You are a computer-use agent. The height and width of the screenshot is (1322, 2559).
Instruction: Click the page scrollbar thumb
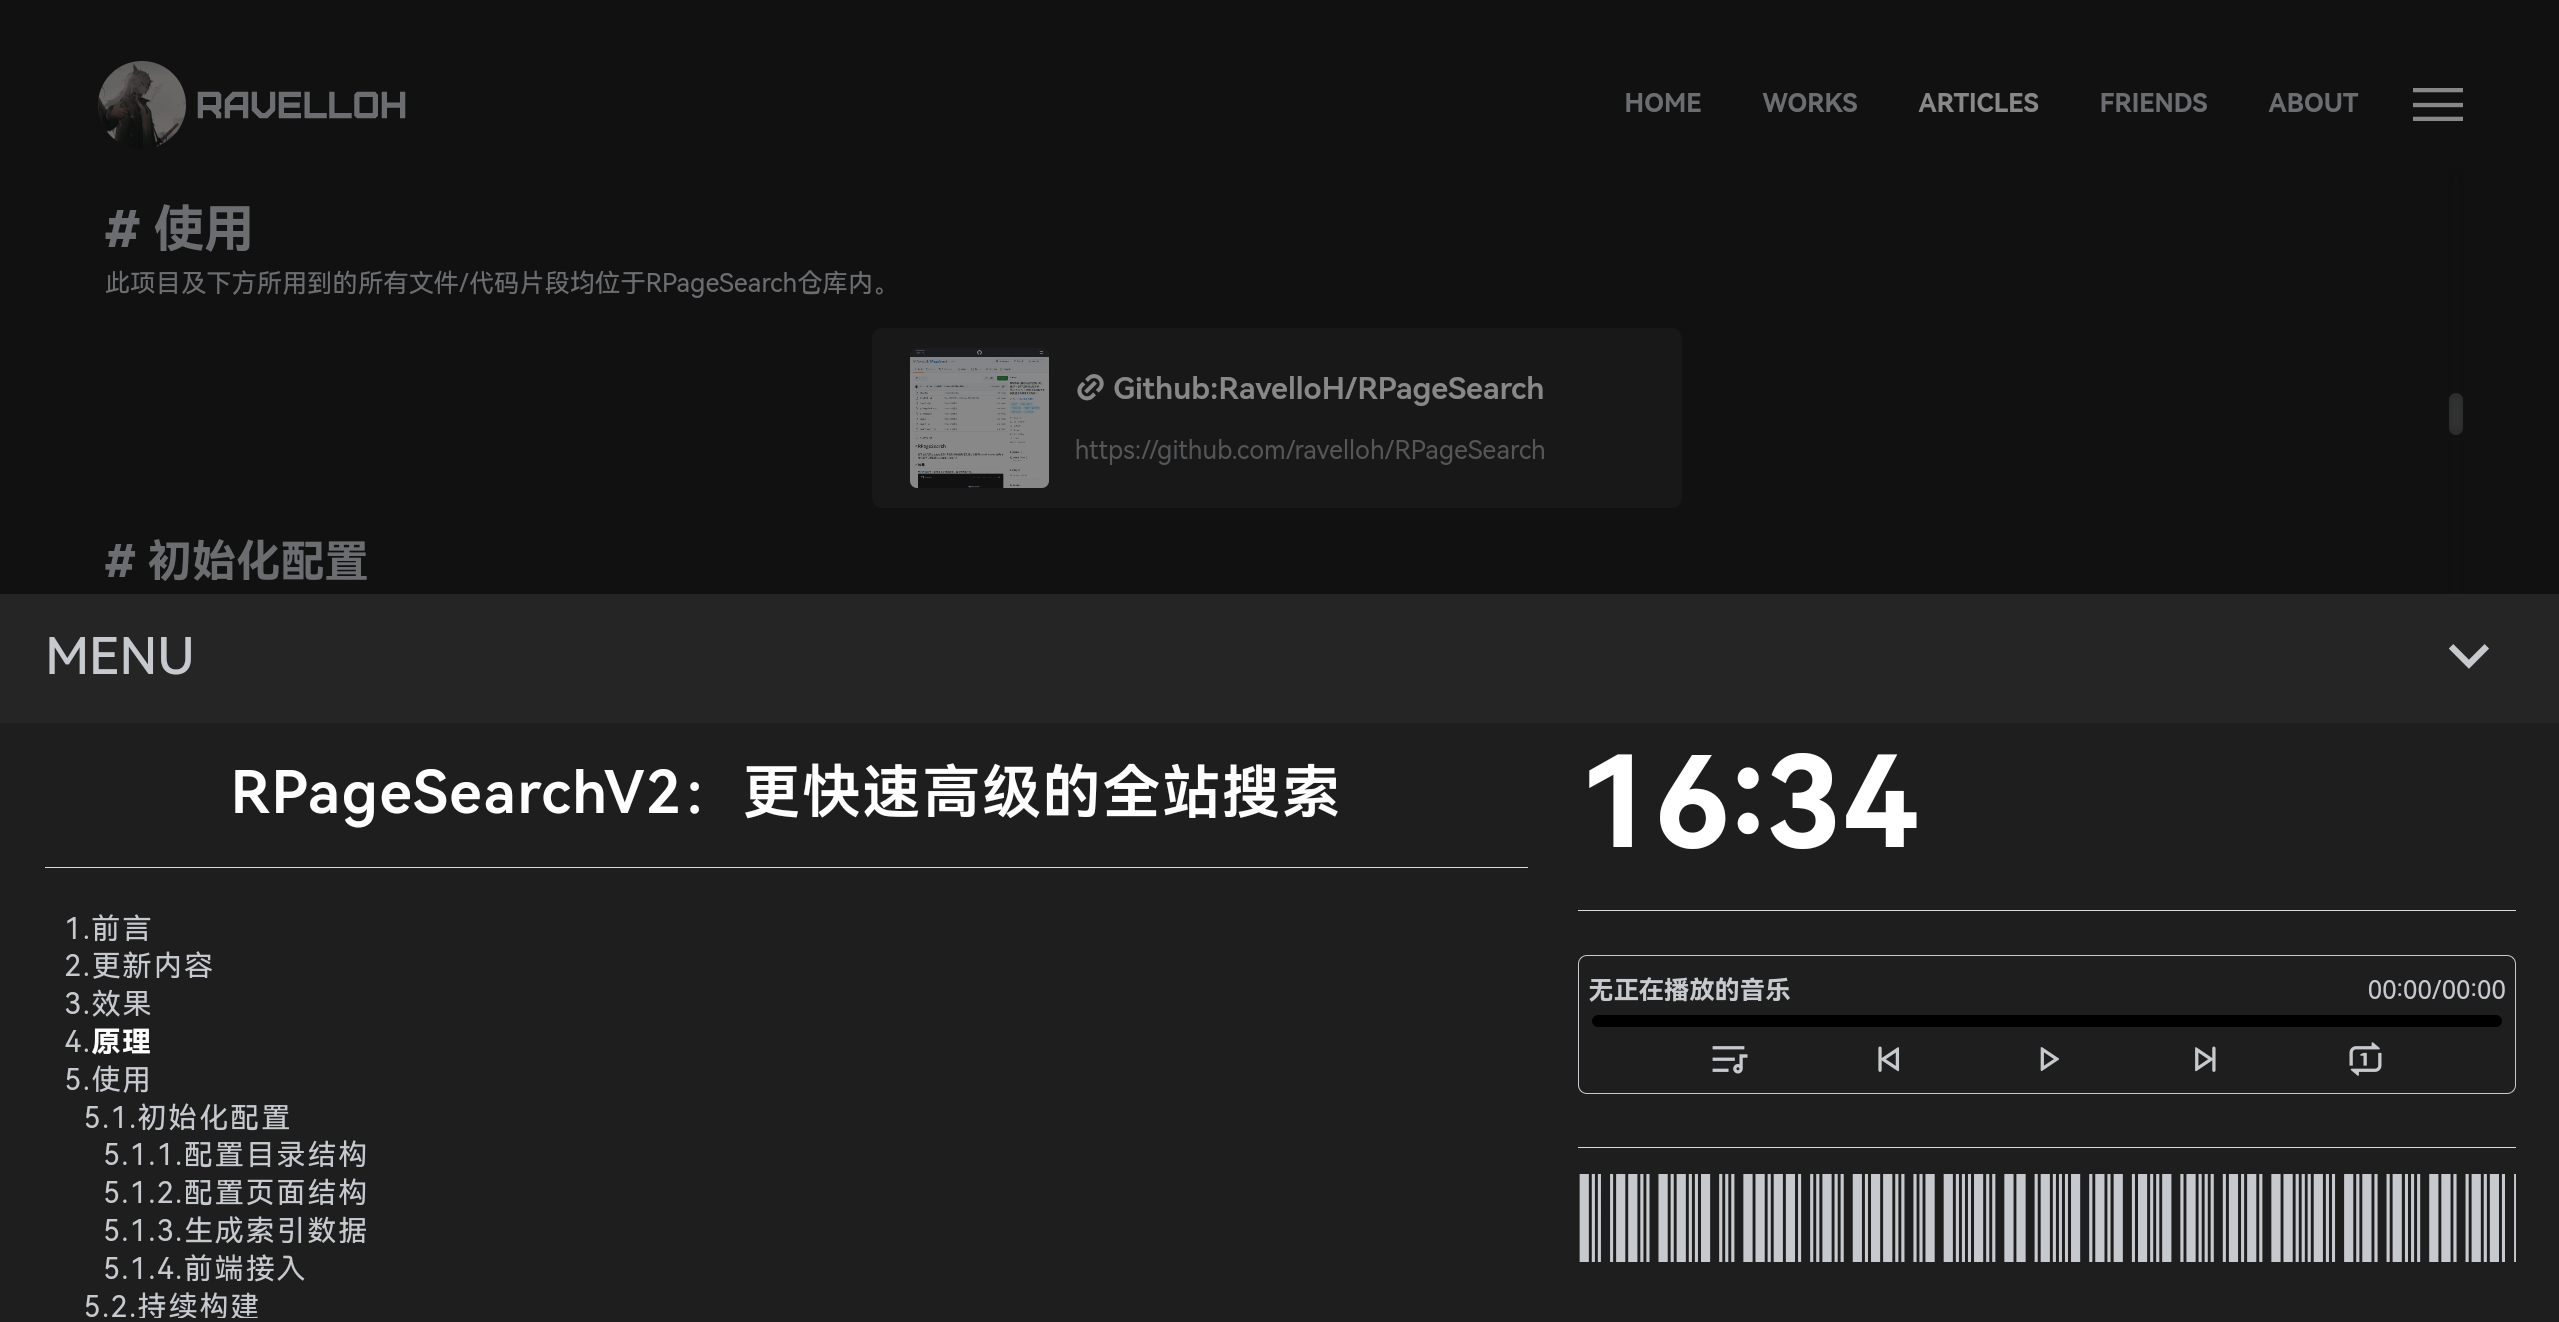(2455, 414)
